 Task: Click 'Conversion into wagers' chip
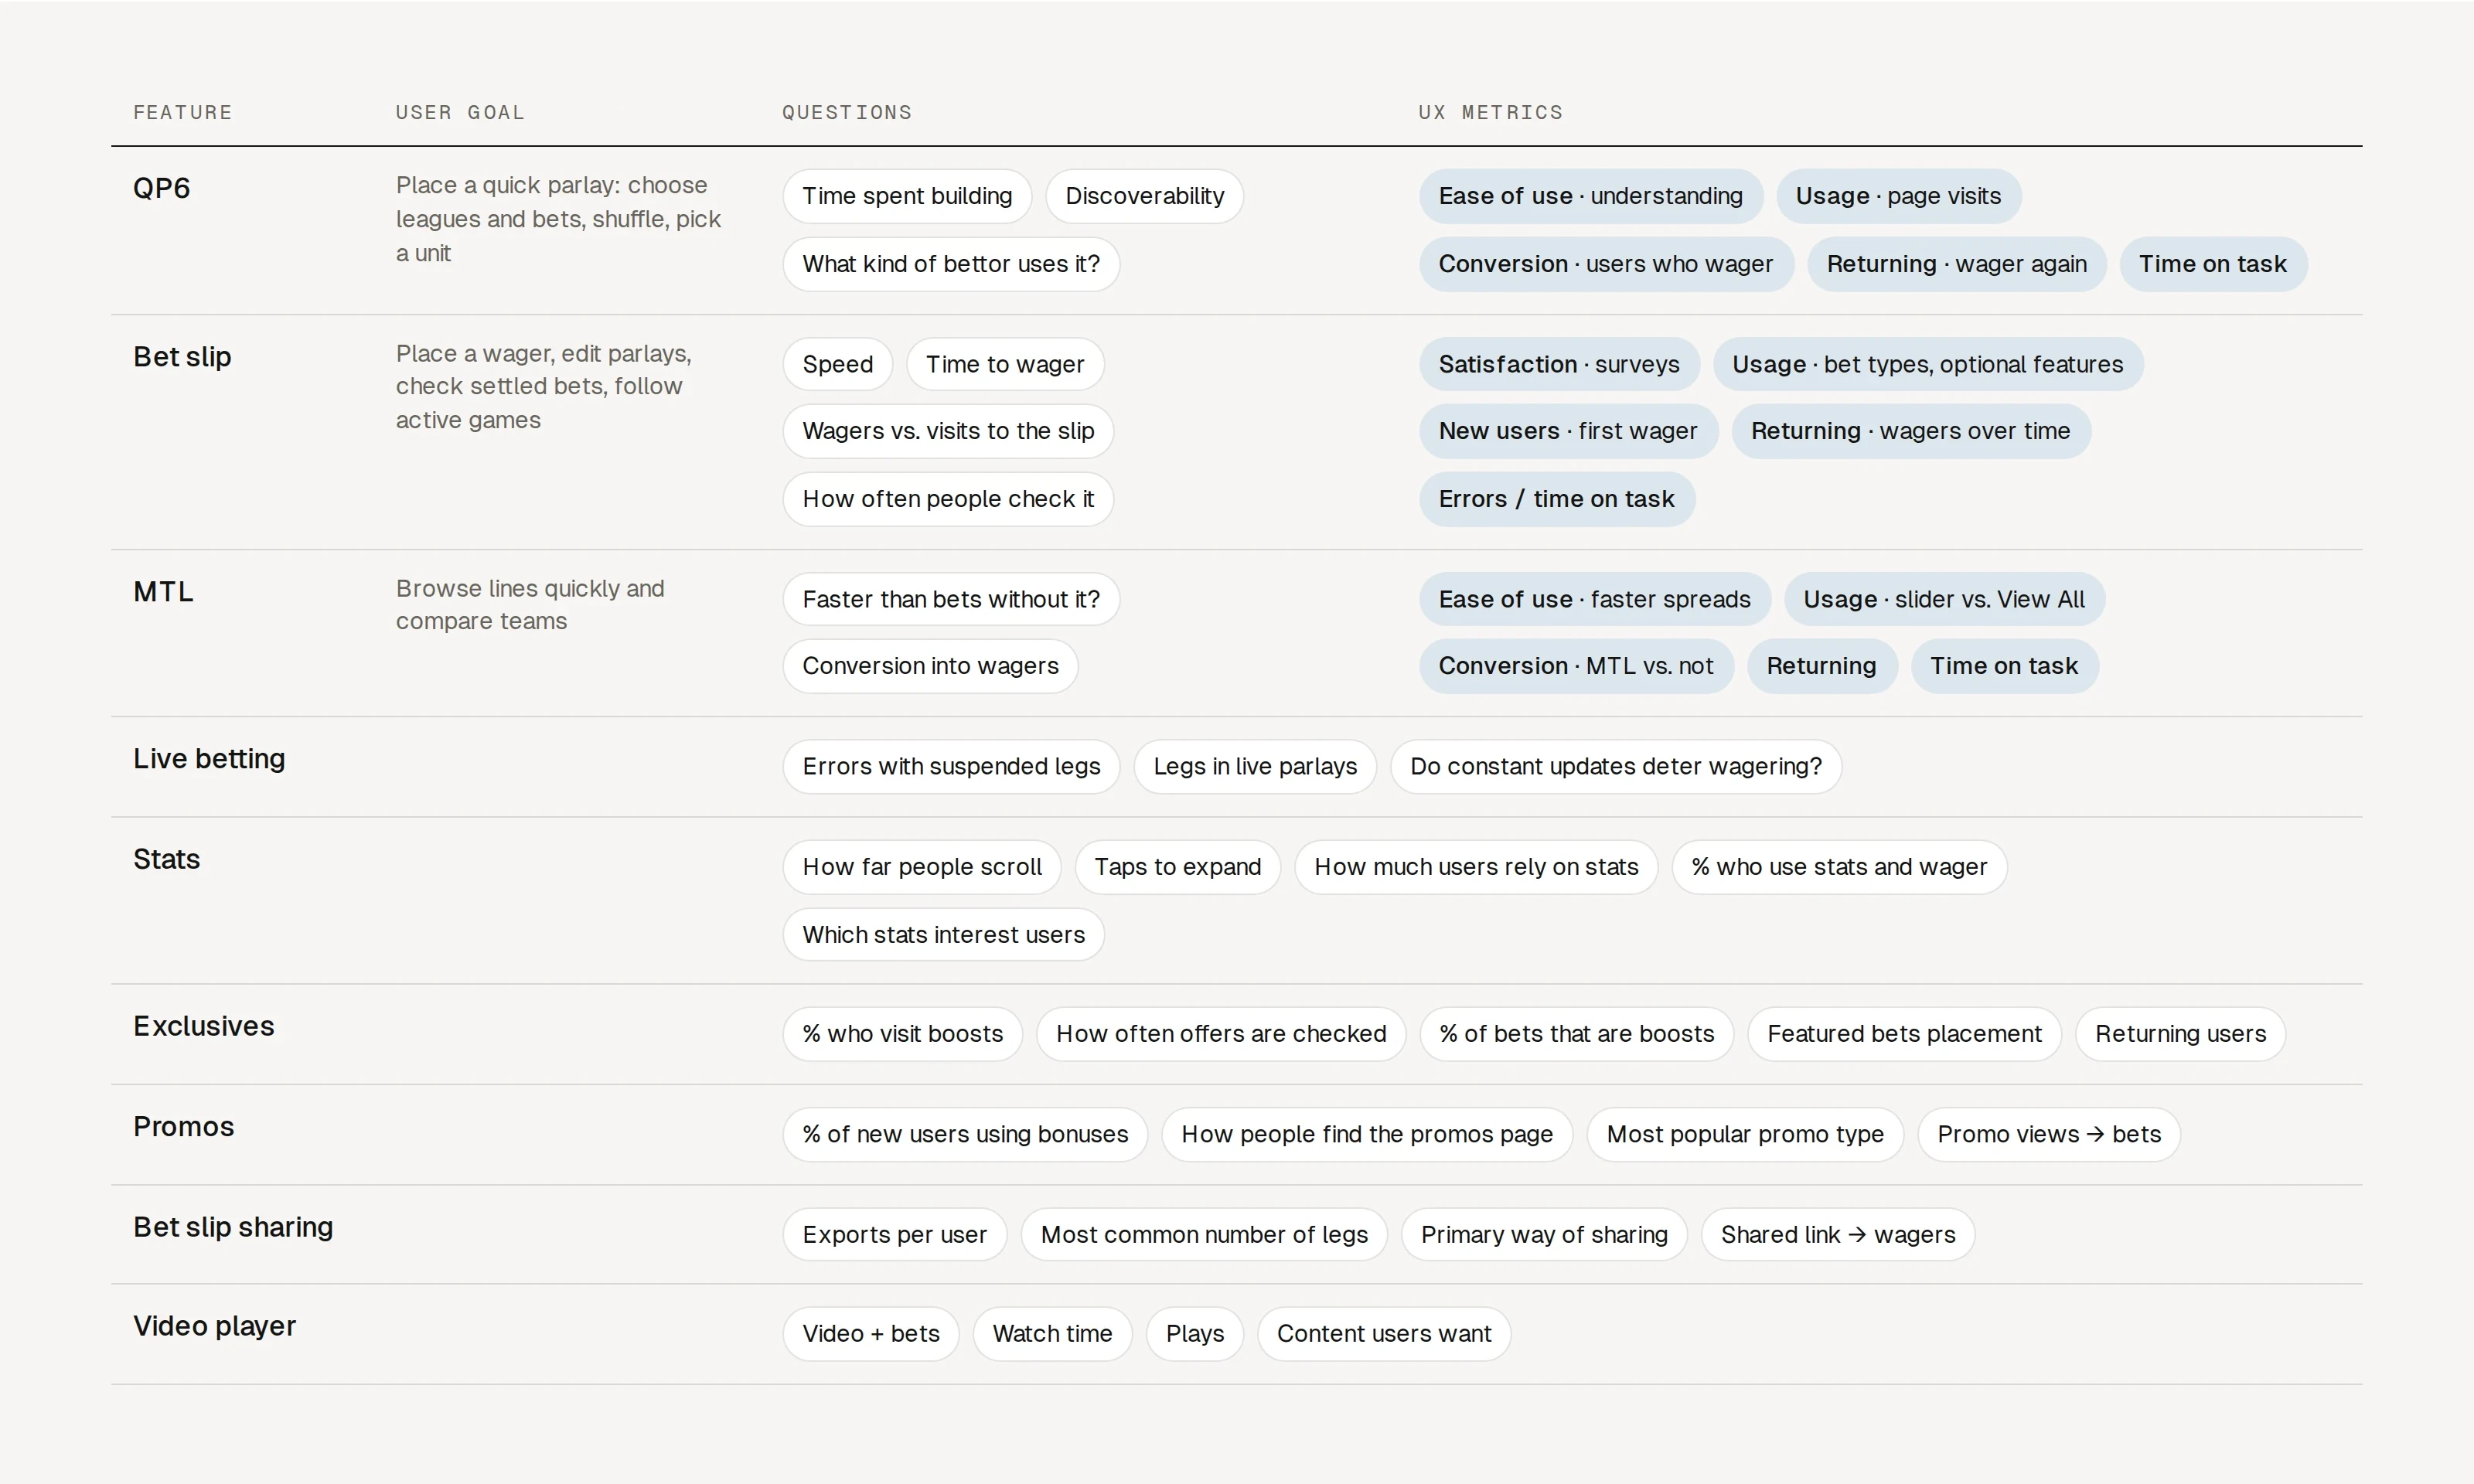click(929, 666)
